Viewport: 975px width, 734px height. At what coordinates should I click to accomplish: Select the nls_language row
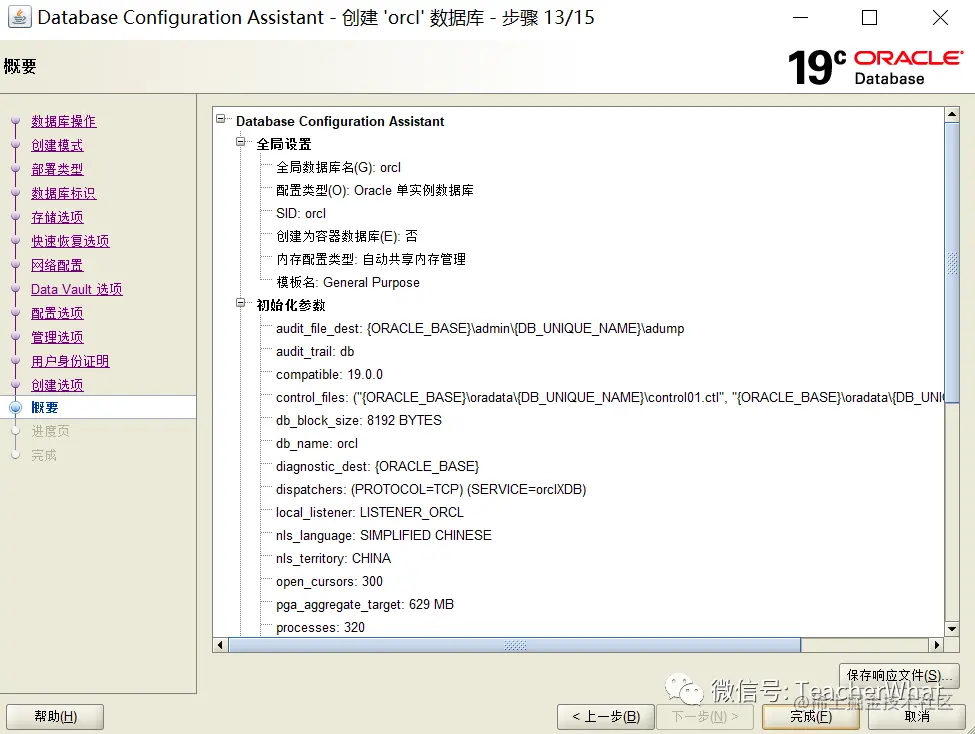pyautogui.click(x=384, y=536)
